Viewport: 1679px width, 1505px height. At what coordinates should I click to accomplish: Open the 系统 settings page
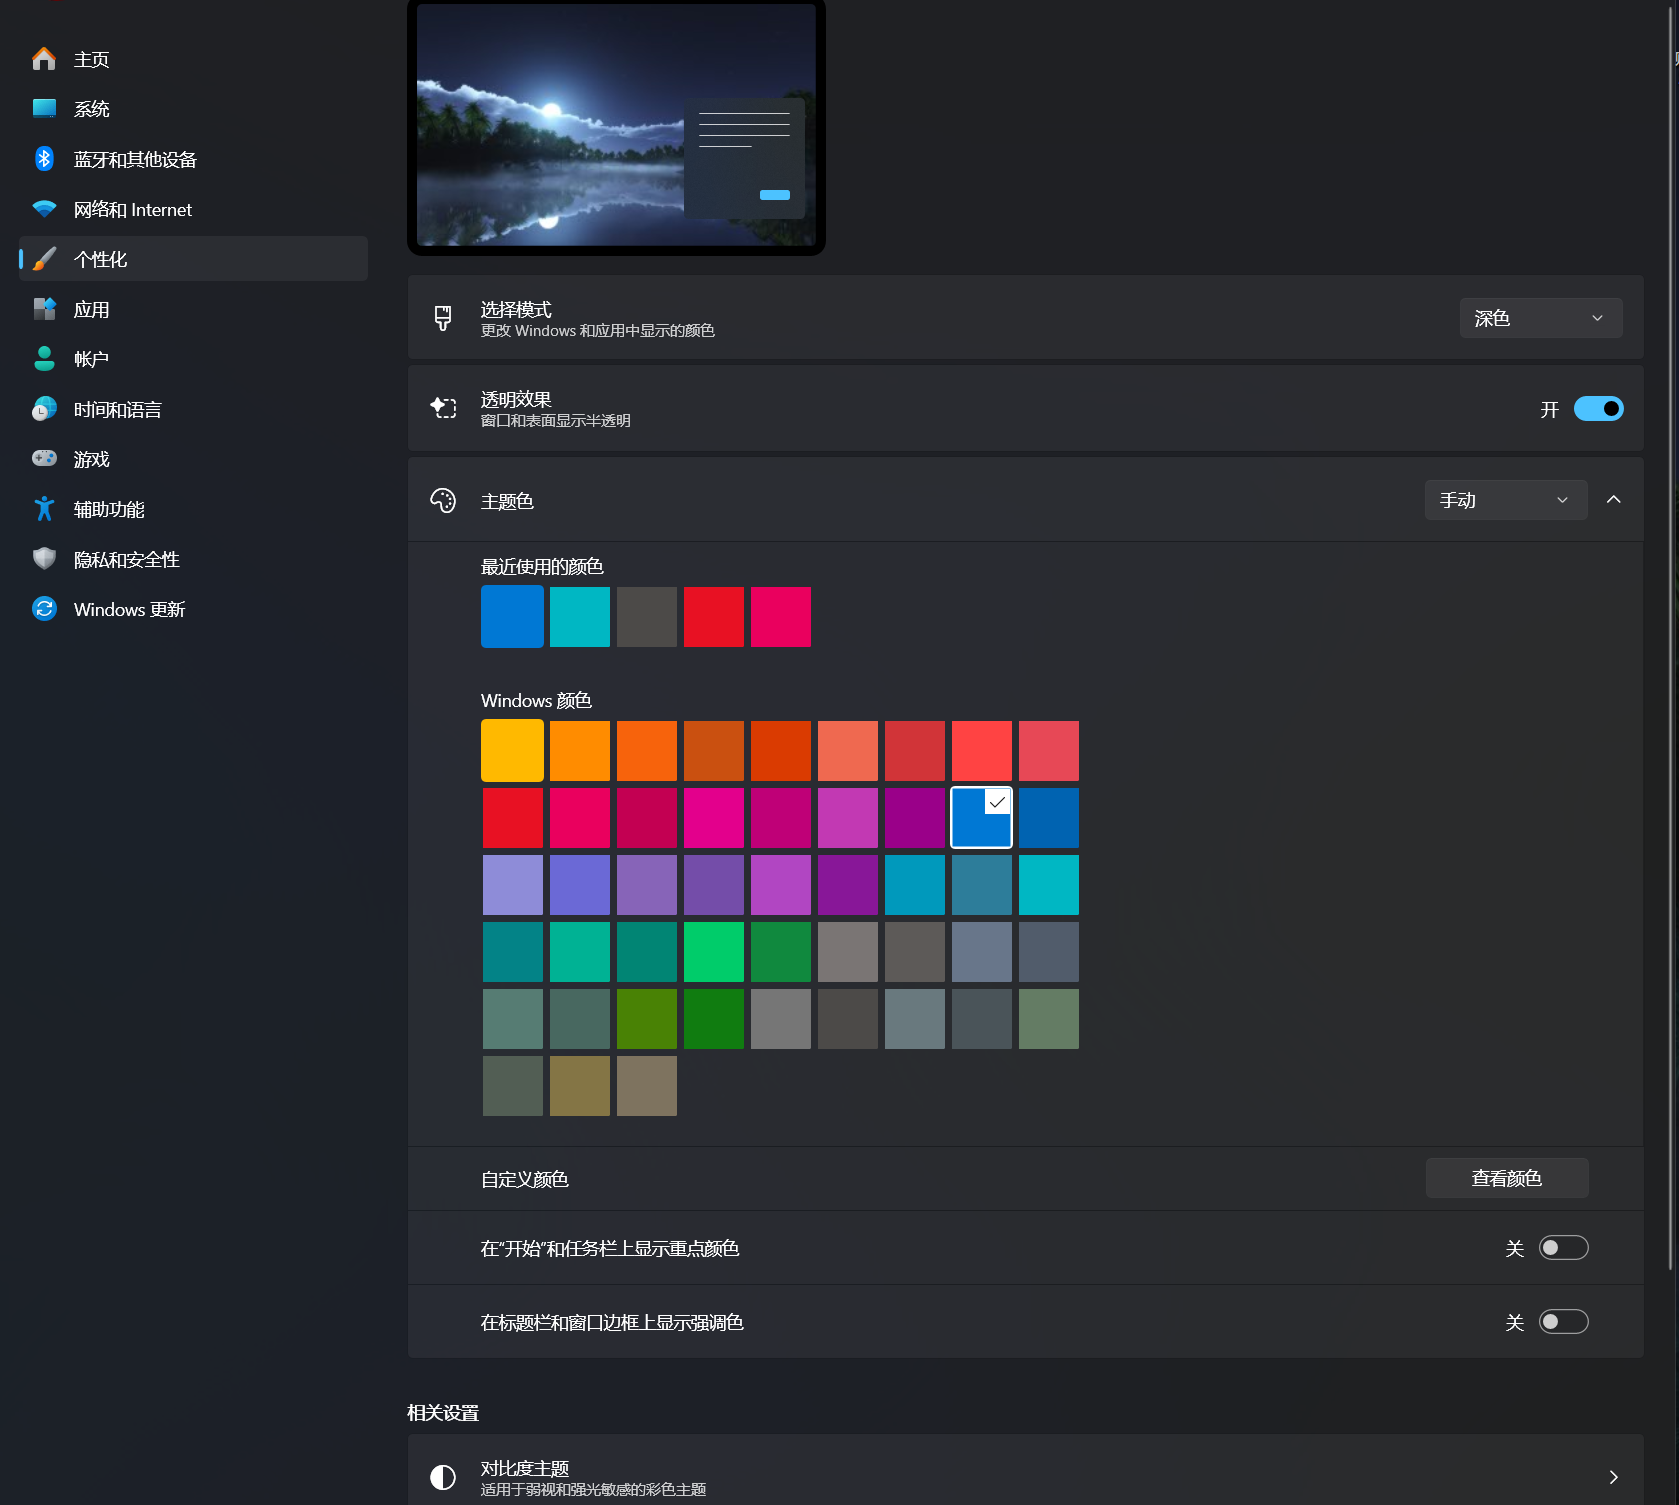[193, 109]
